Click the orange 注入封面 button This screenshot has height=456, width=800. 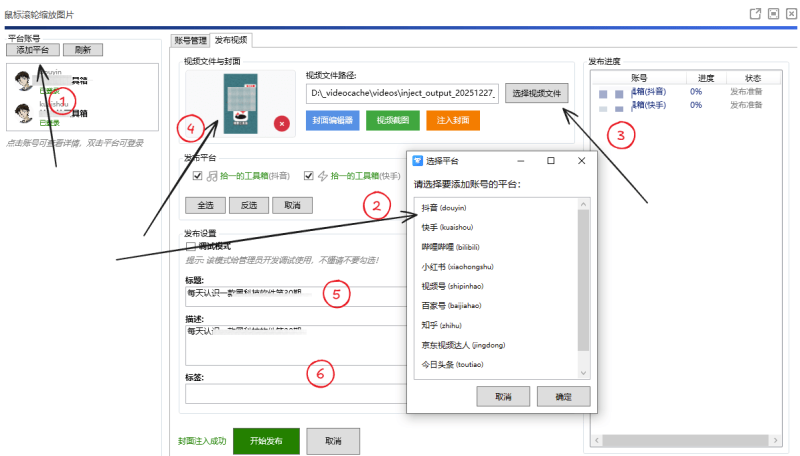pyautogui.click(x=453, y=120)
